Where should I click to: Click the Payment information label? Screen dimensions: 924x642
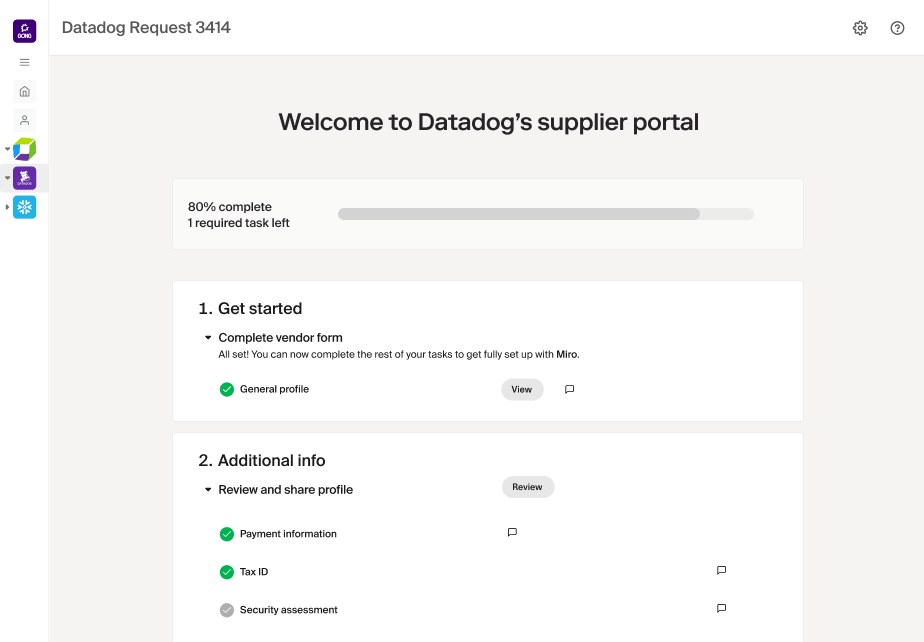[288, 534]
